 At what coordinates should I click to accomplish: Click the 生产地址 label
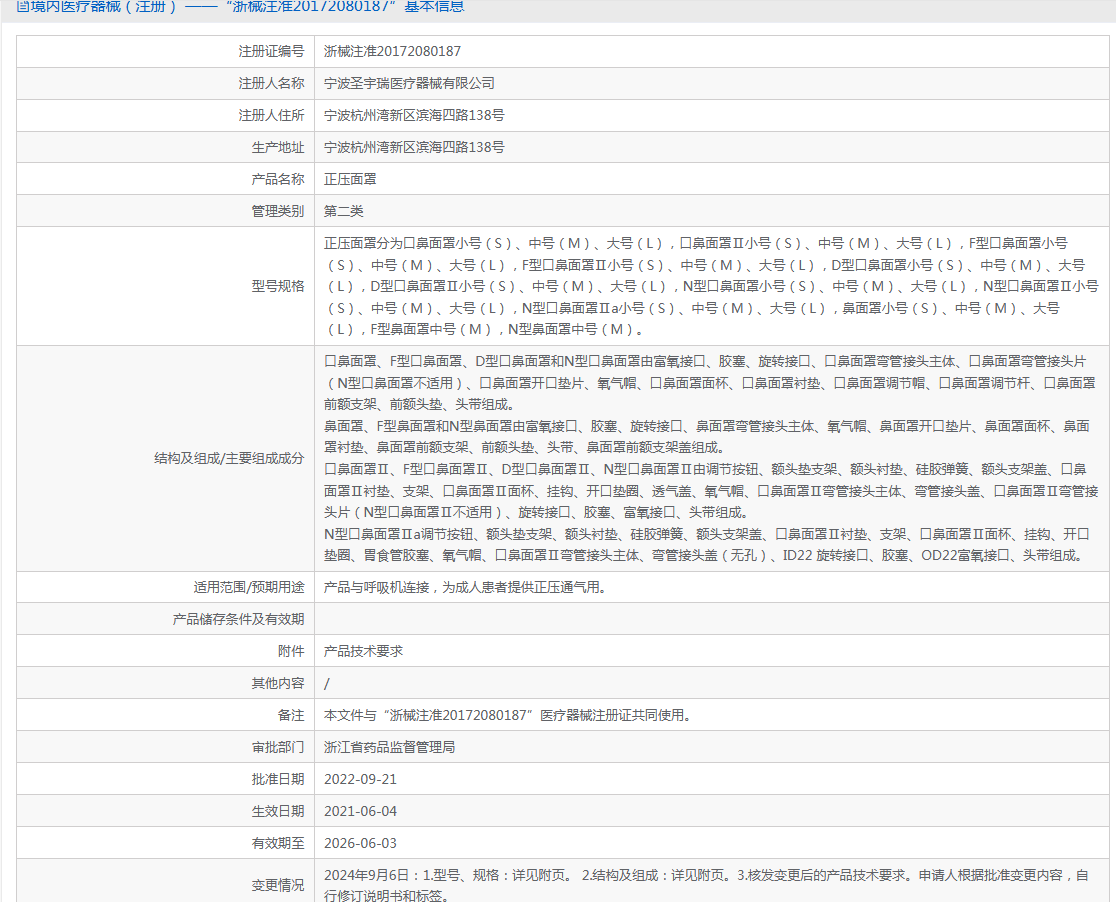(x=278, y=147)
